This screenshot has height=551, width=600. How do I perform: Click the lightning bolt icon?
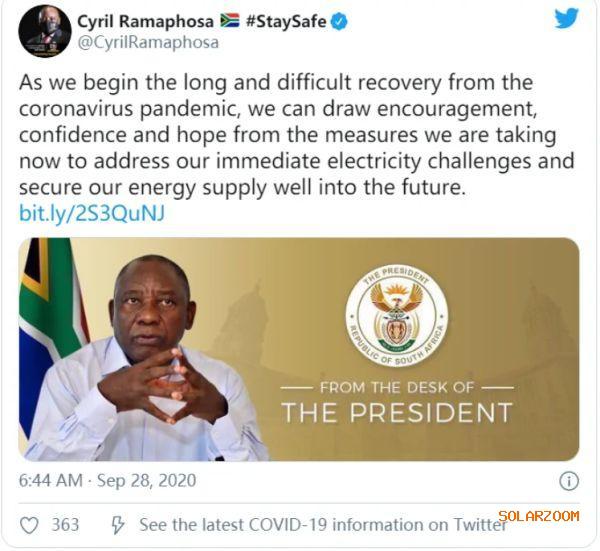pos(117,524)
